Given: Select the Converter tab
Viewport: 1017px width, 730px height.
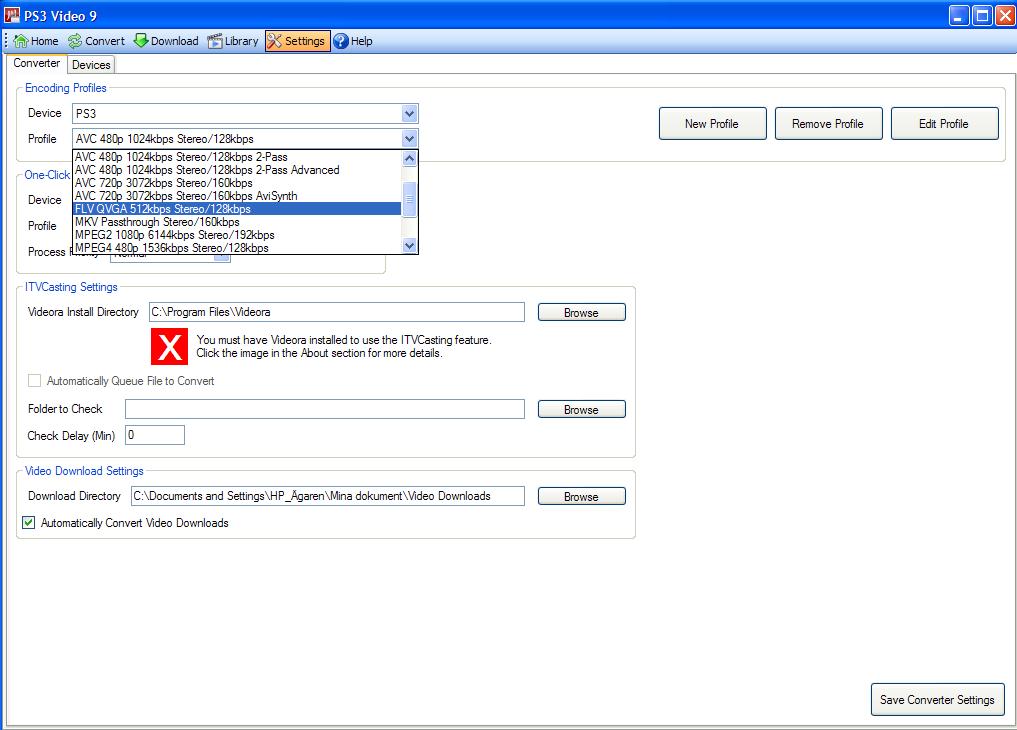Looking at the screenshot, I should click(36, 63).
